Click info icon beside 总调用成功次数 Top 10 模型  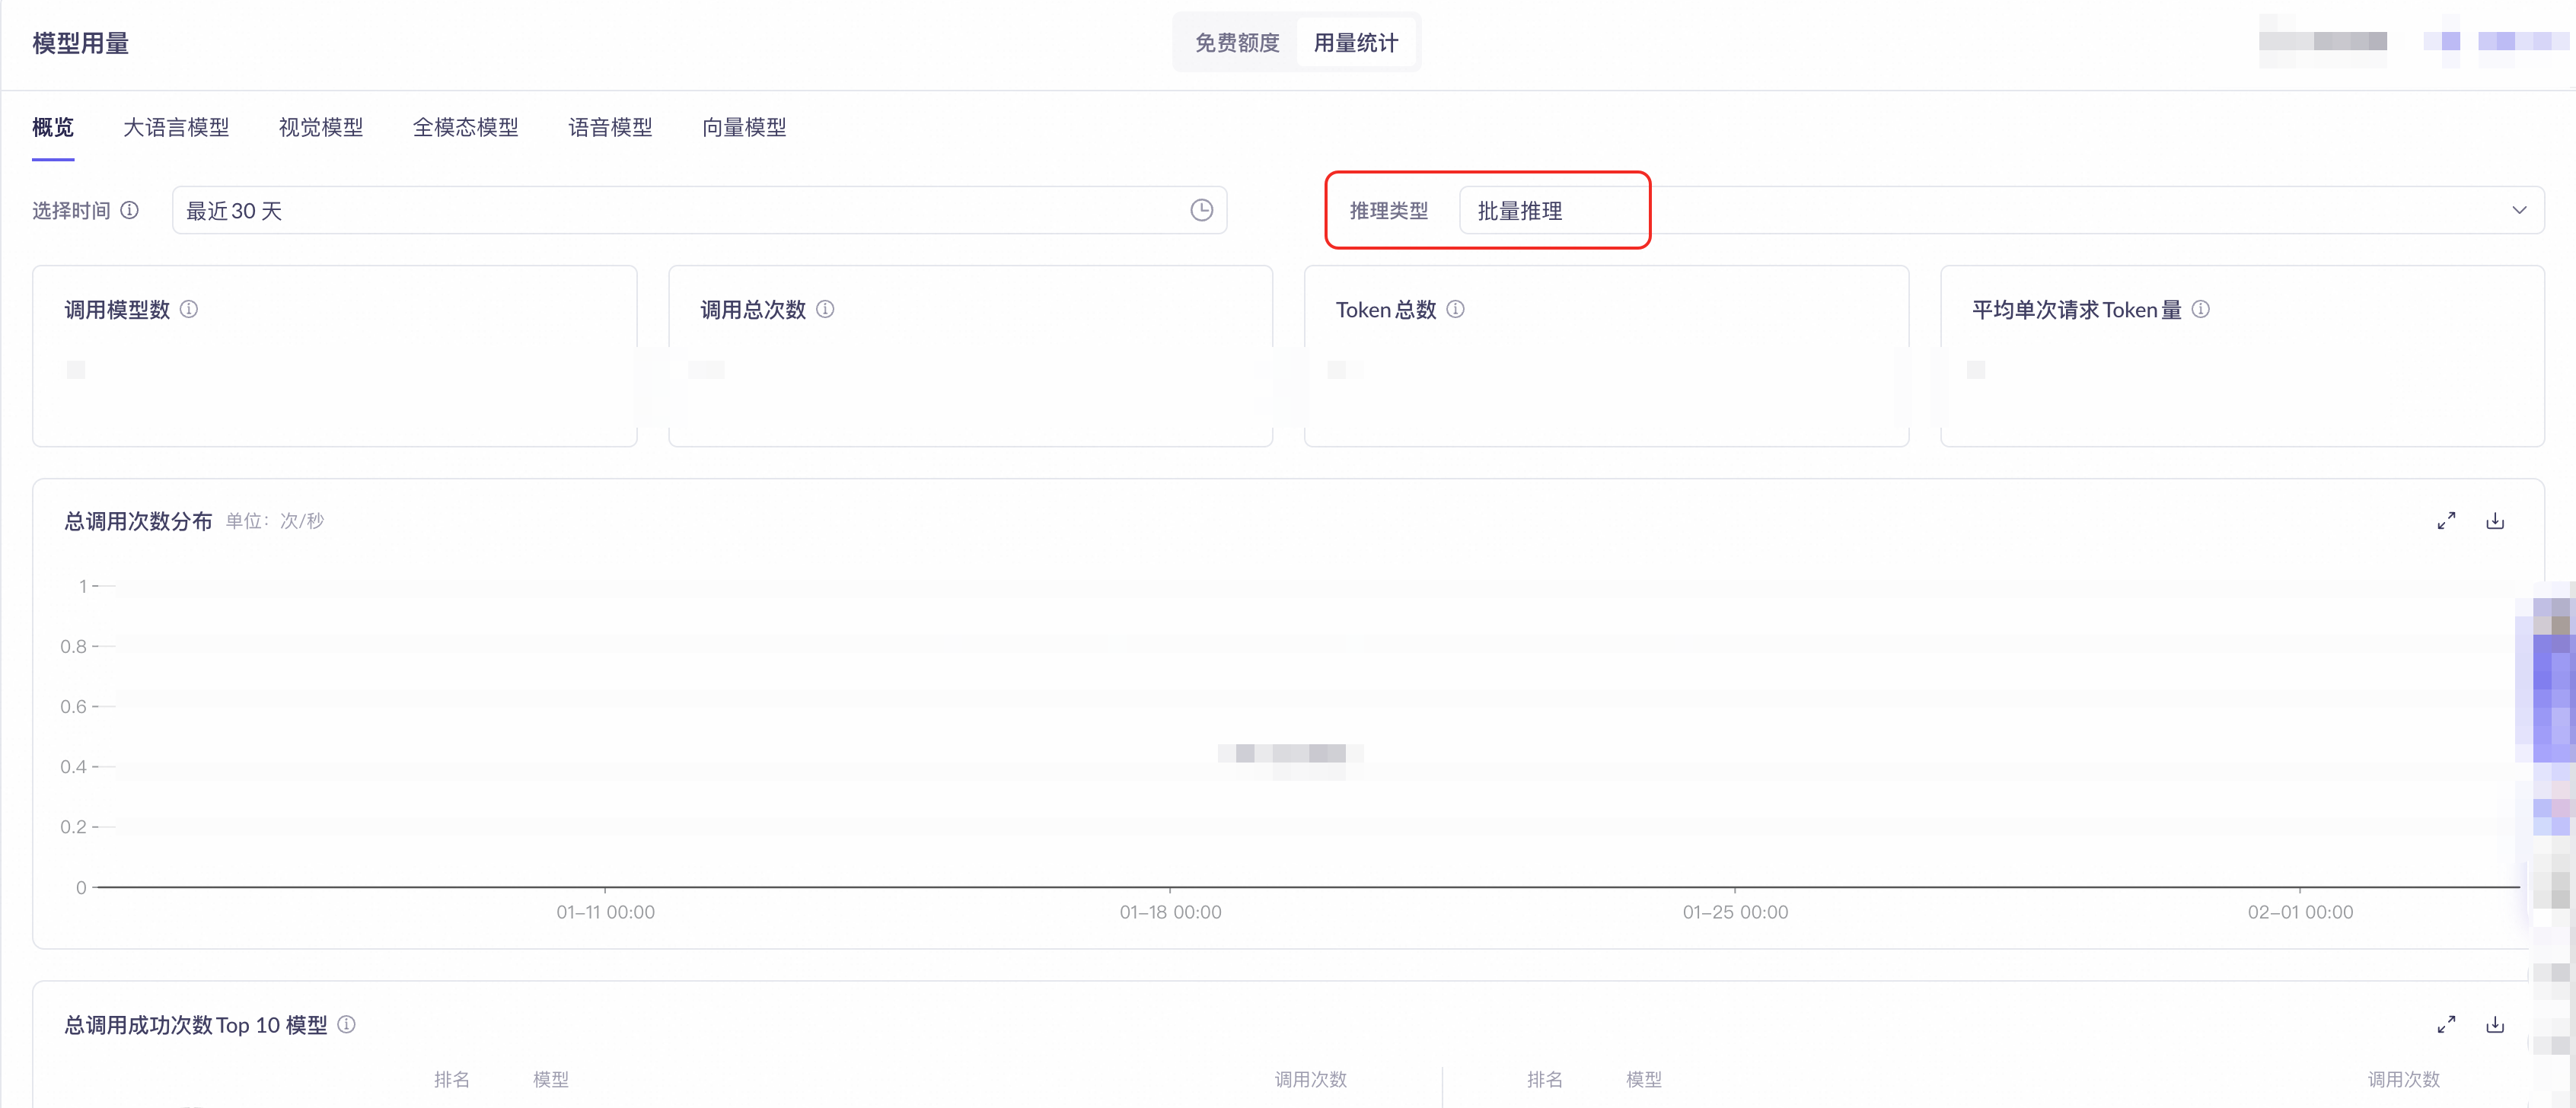point(347,1024)
